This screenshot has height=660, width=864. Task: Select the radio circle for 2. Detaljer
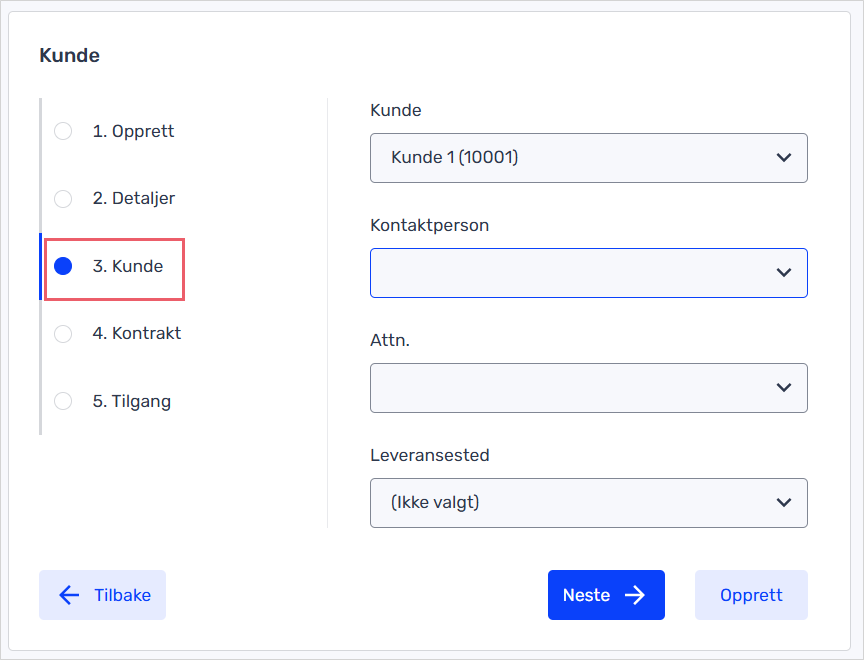tap(63, 198)
